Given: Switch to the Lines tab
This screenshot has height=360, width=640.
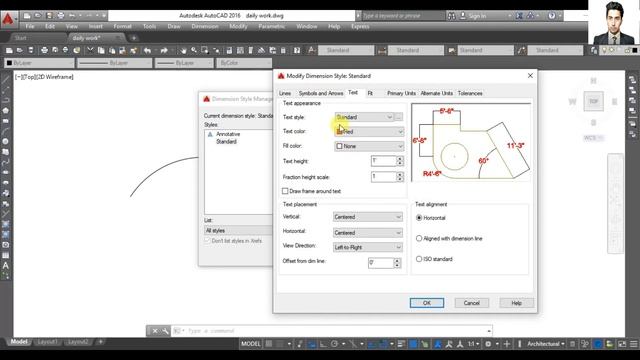Looking at the screenshot, I should [285, 93].
